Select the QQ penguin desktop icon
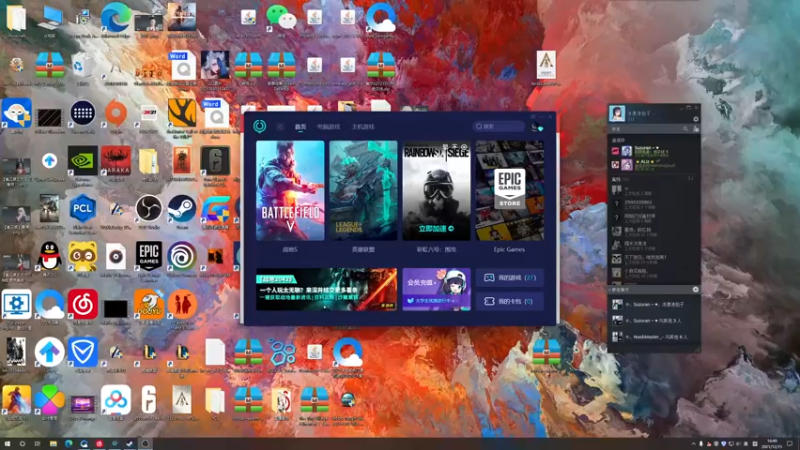 point(49,259)
